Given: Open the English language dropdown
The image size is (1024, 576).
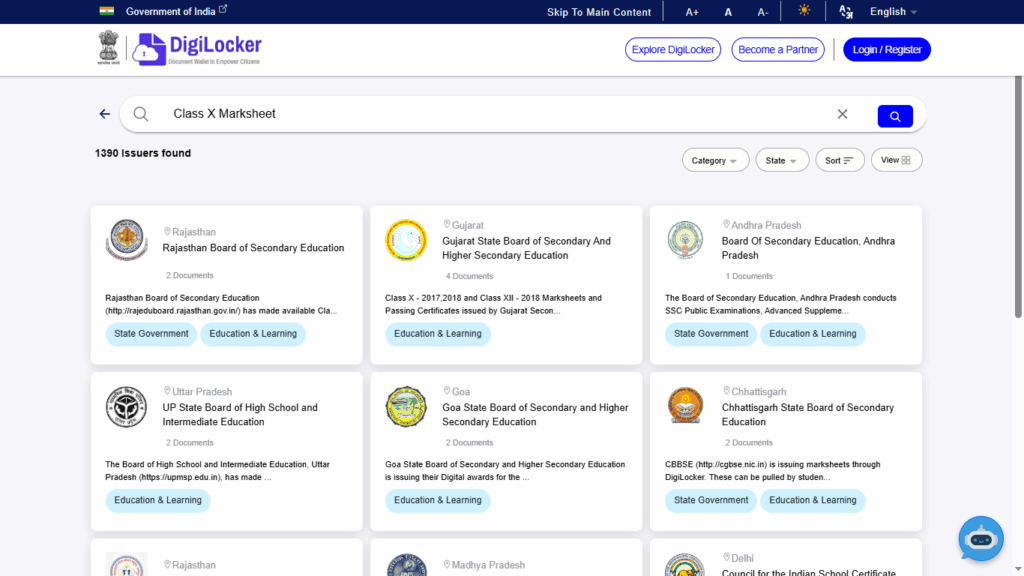Looking at the screenshot, I should (x=893, y=12).
